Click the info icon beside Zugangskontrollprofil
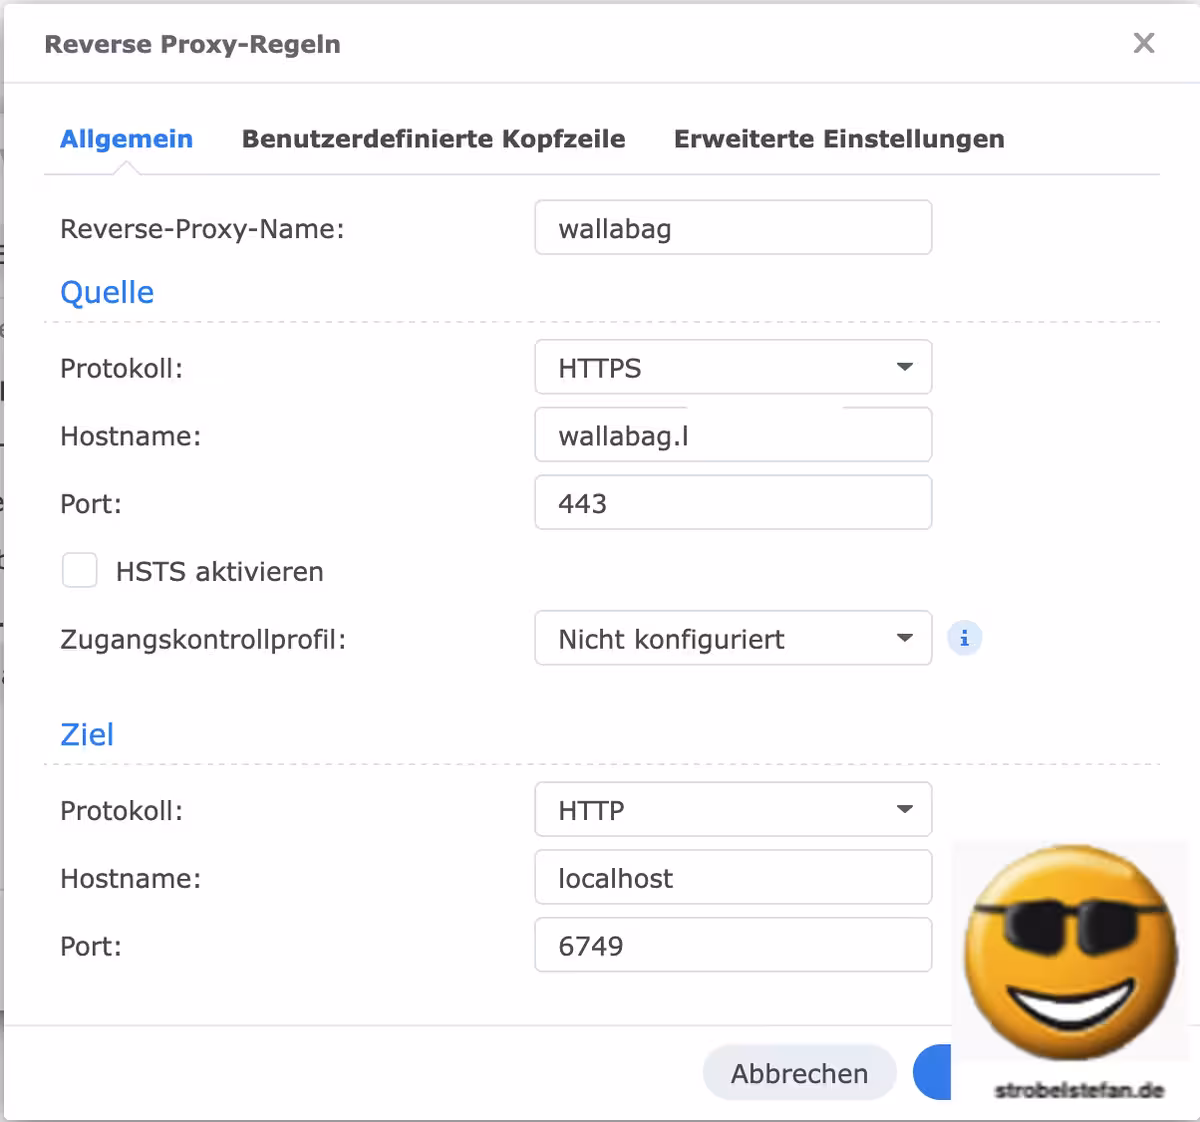This screenshot has width=1200, height=1122. pos(964,638)
